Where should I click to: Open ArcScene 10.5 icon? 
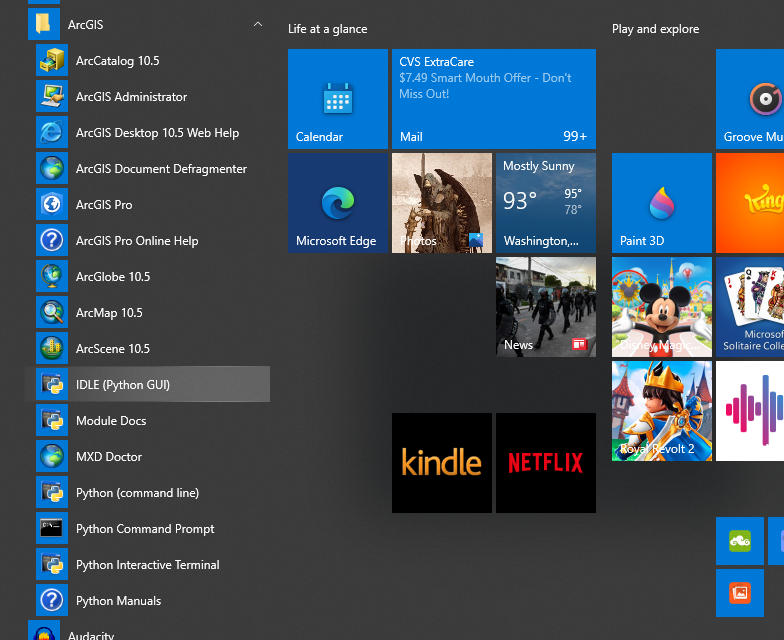(52, 348)
